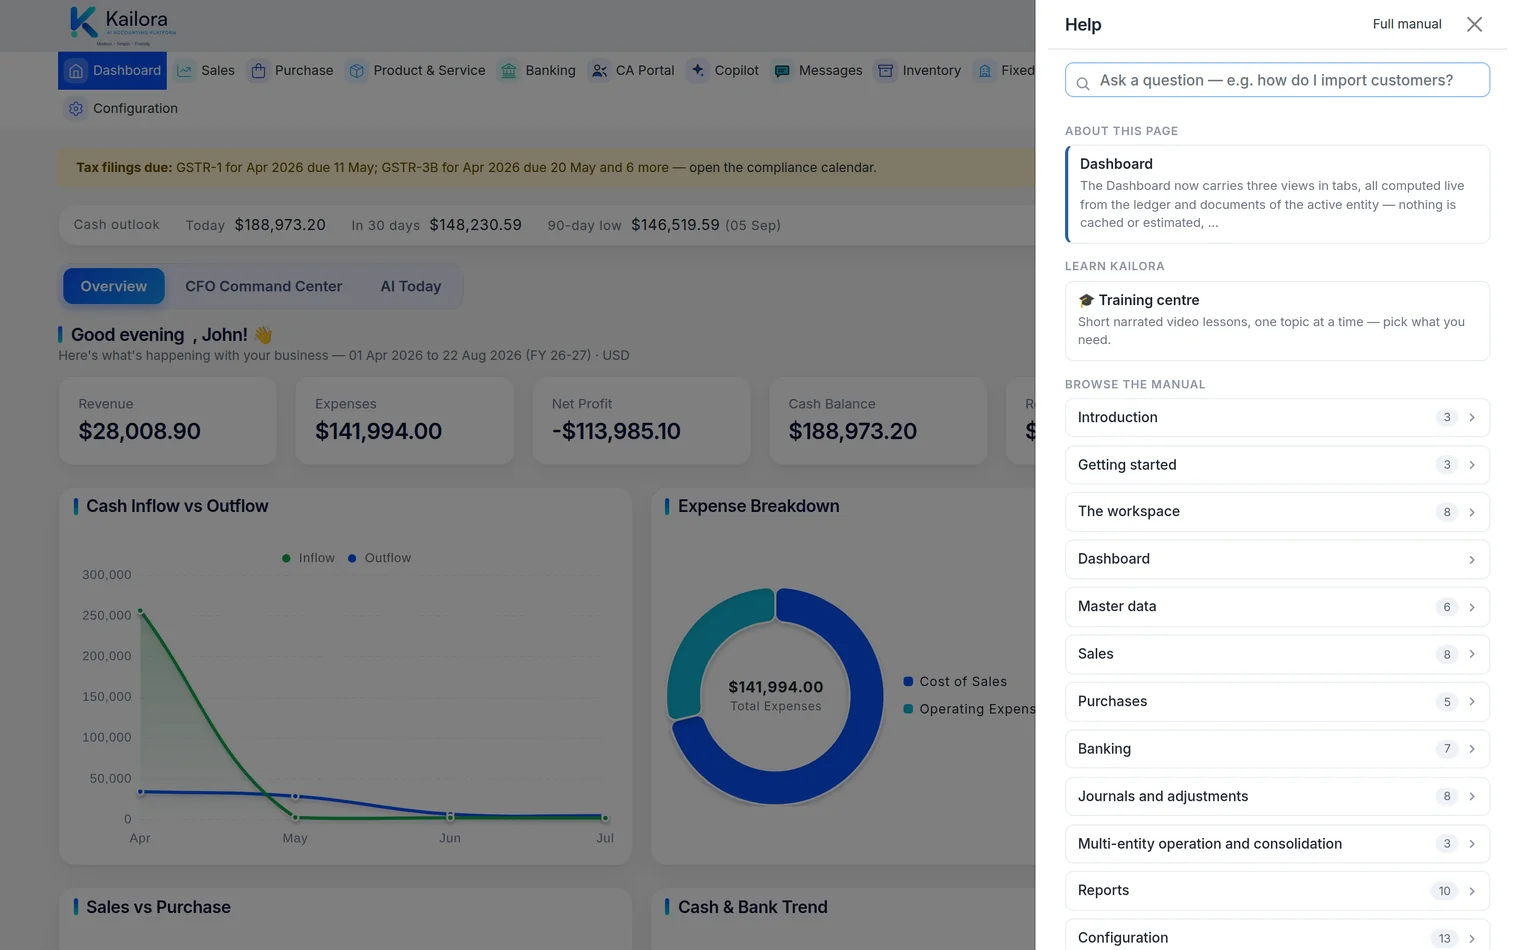1520x950 pixels.
Task: Click the Product & Service box icon
Action: pyautogui.click(x=357, y=71)
